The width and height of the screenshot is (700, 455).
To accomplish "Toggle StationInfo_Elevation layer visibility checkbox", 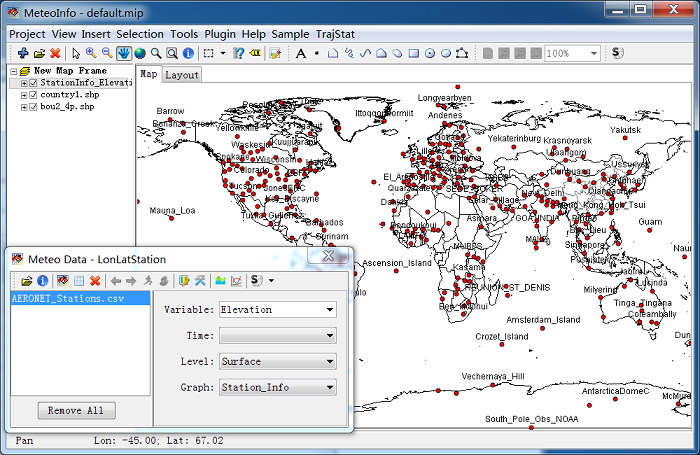I will pos(34,83).
